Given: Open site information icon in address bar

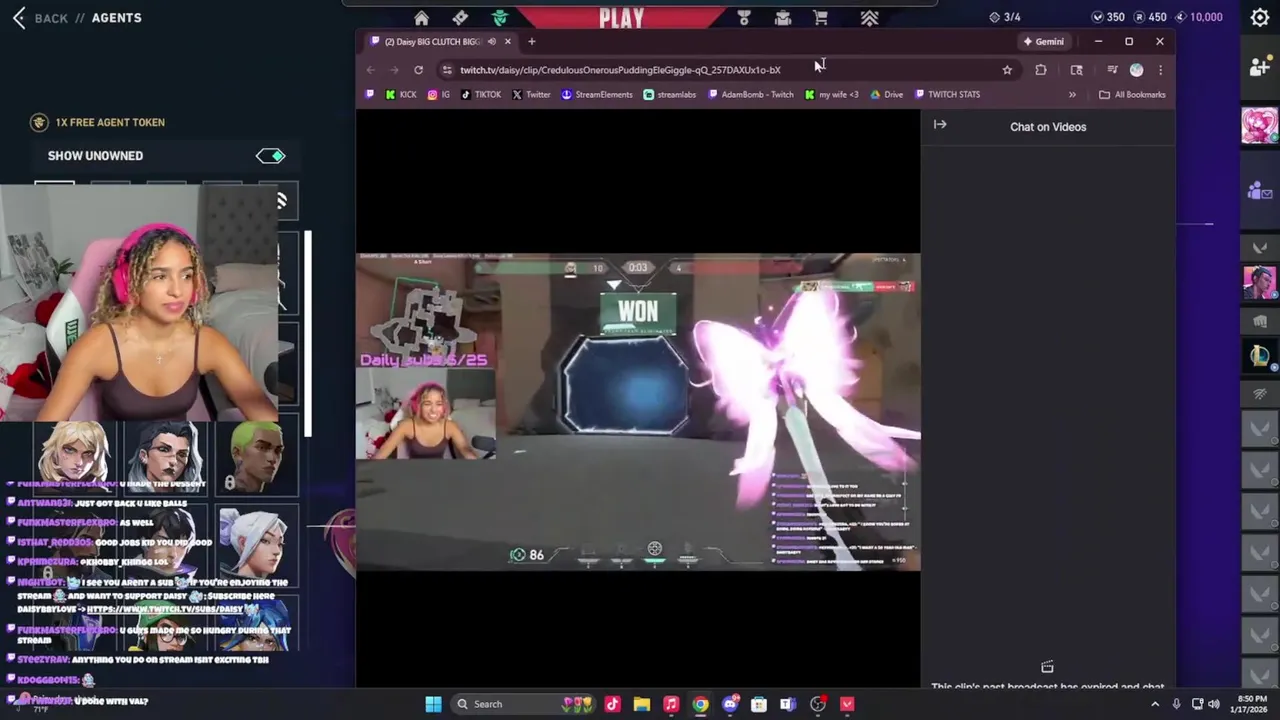Looking at the screenshot, I should [x=447, y=70].
